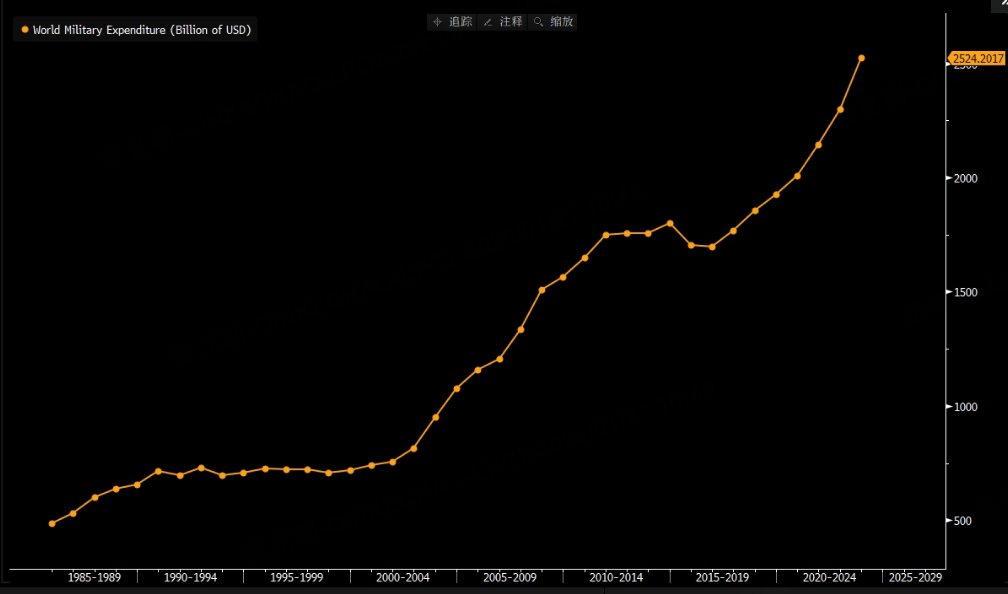
Task: Click the 2000-2004 x-axis label
Action: [403, 577]
